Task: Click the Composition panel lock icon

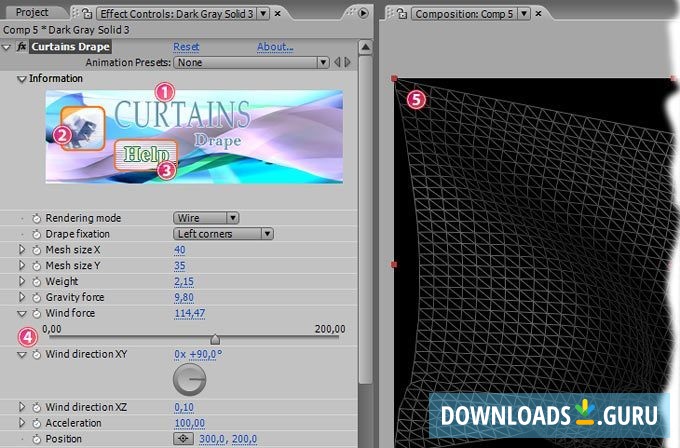Action: [402, 14]
